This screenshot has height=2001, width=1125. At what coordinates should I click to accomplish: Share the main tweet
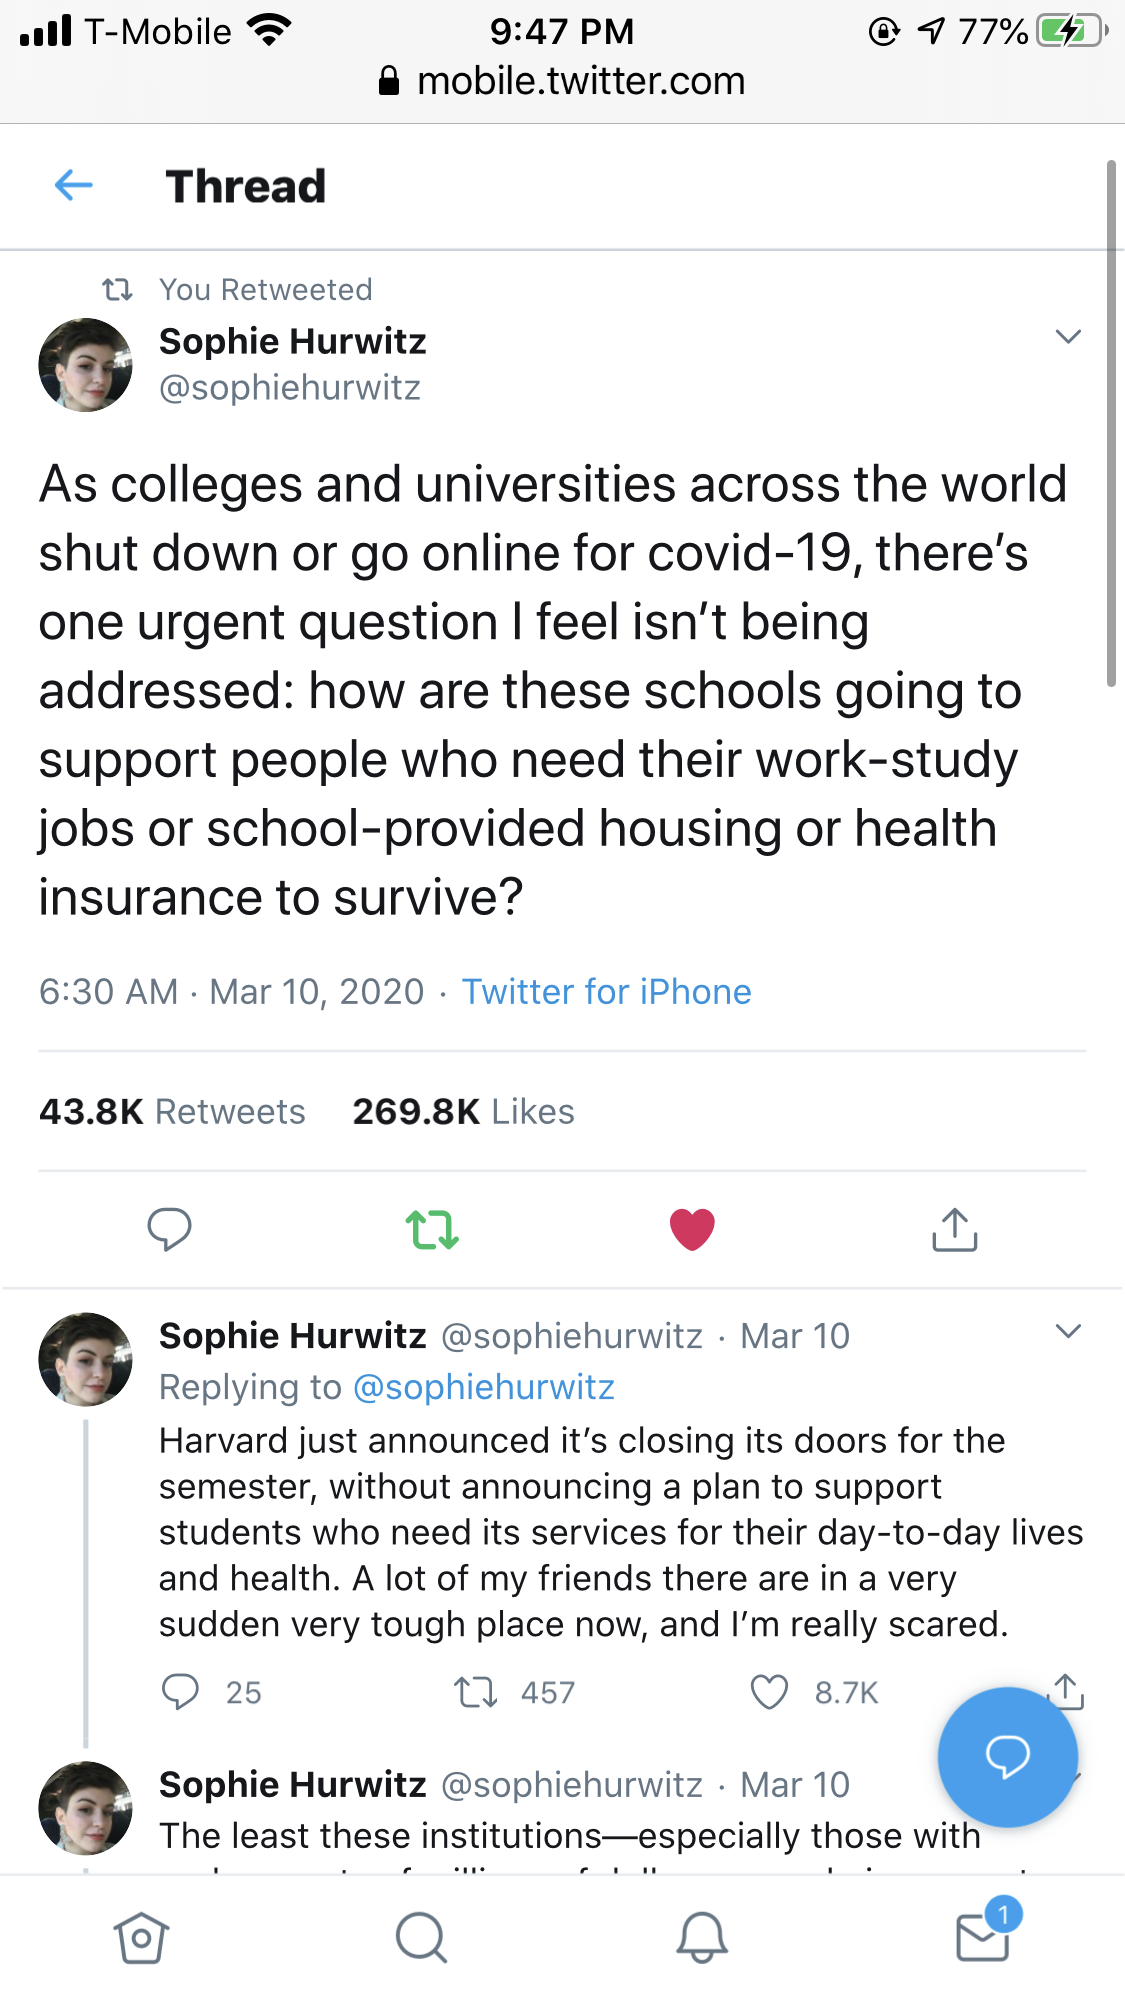pyautogui.click(x=954, y=1229)
